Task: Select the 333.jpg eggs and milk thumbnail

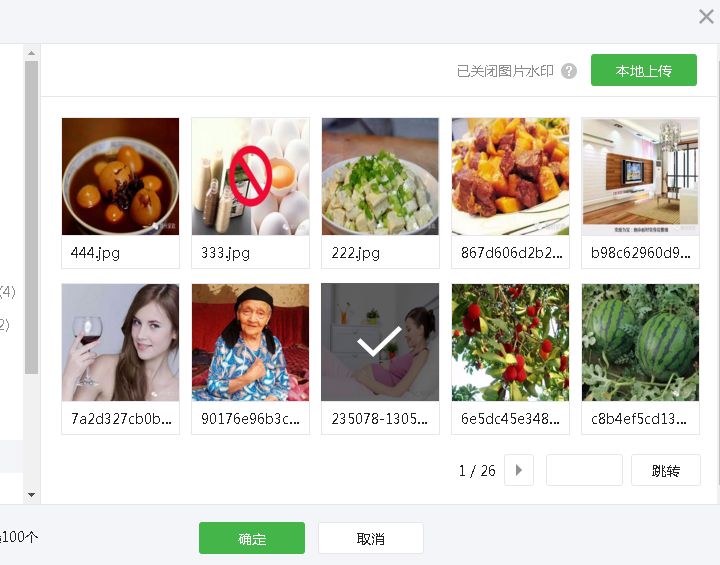Action: point(250,176)
